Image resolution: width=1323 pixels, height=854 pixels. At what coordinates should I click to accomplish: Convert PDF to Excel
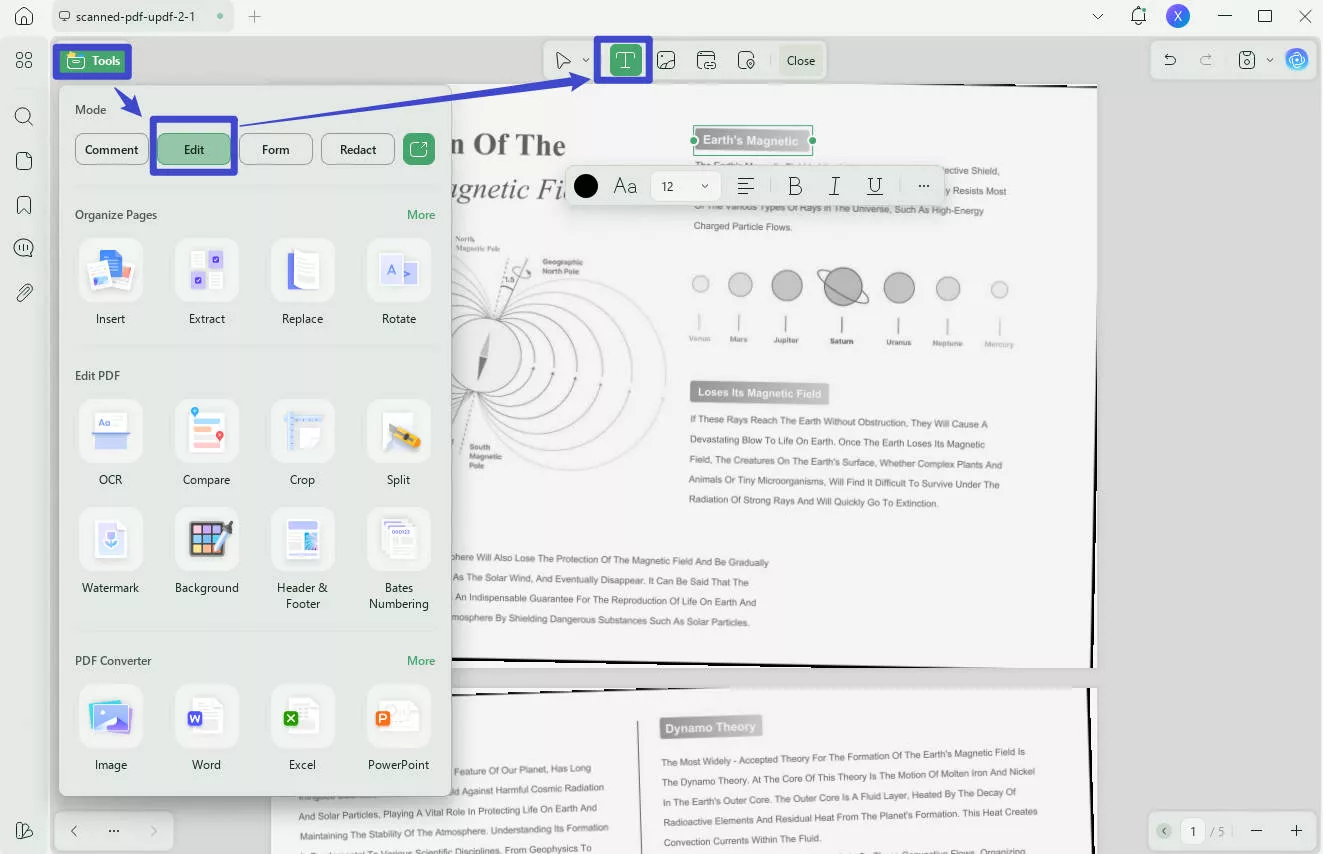[x=302, y=716]
